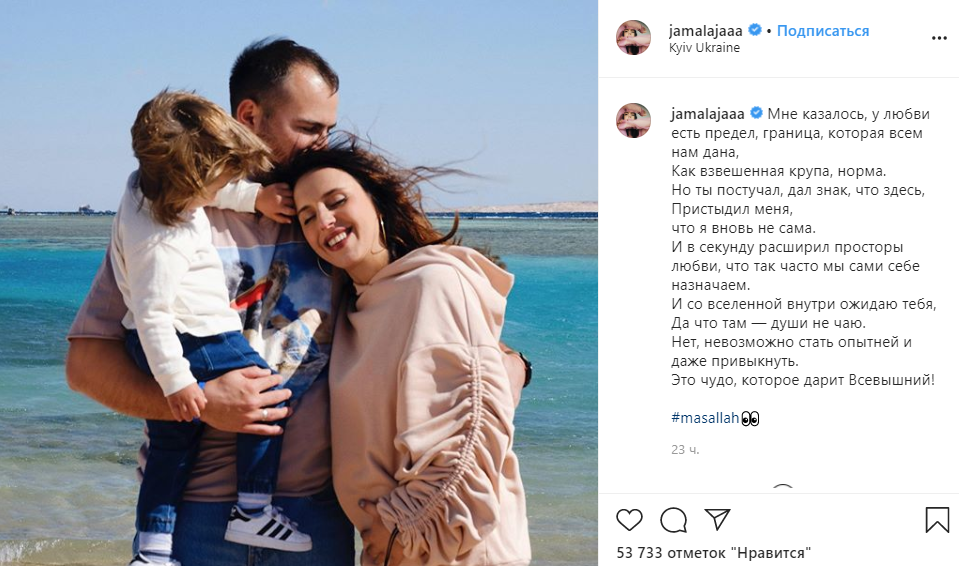Click the 23 ч. timestamp

click(x=684, y=450)
